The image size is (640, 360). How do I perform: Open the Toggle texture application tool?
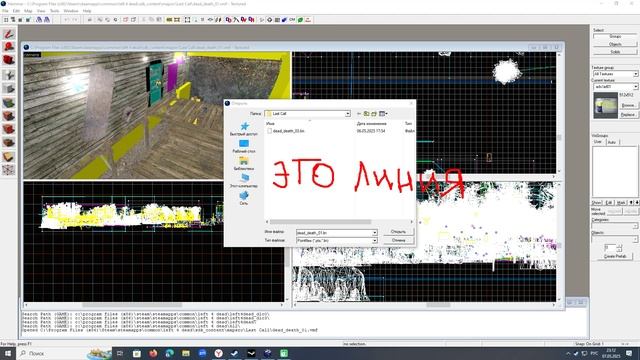click(9, 102)
